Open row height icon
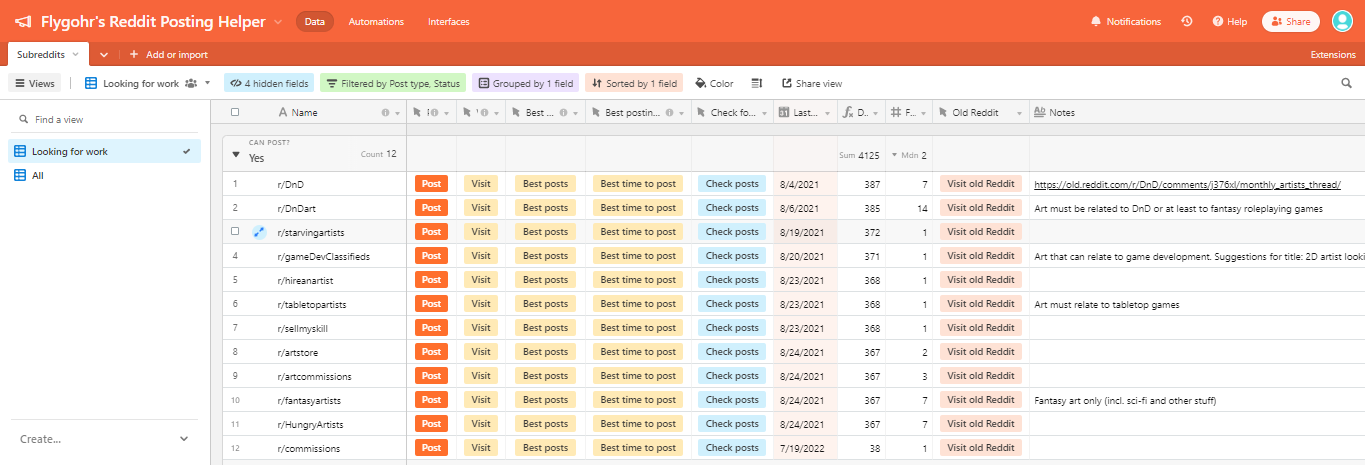This screenshot has width=1365, height=465. click(757, 84)
